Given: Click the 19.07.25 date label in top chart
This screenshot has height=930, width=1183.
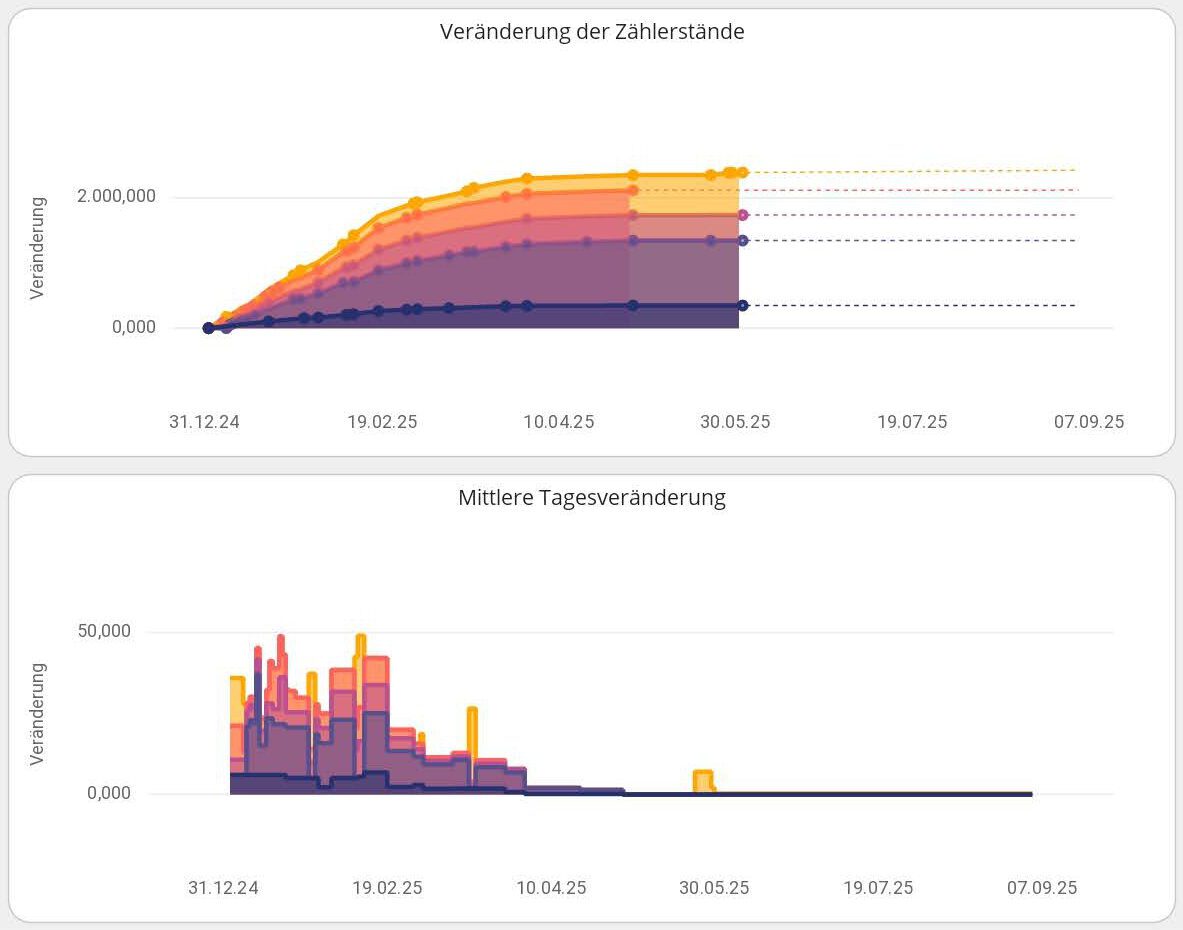Looking at the screenshot, I should 912,422.
